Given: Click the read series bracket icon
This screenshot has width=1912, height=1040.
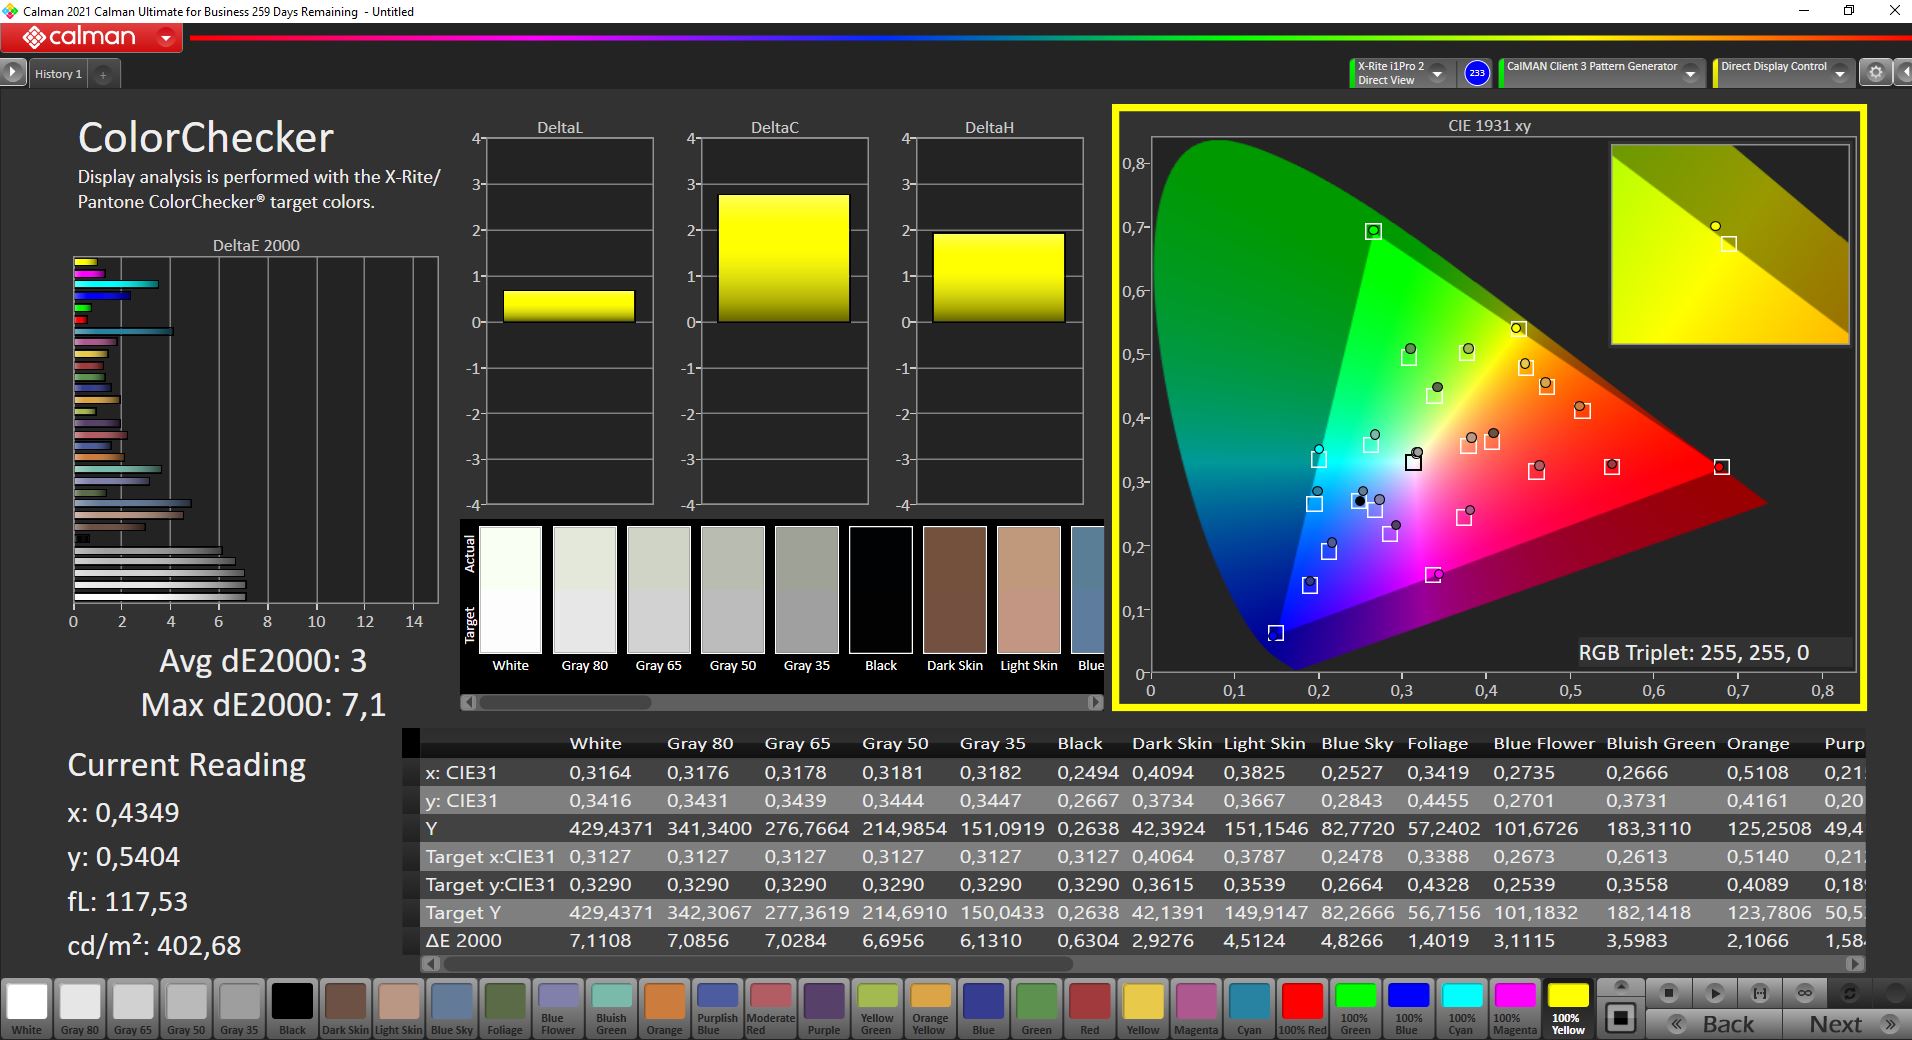Looking at the screenshot, I should [1760, 993].
